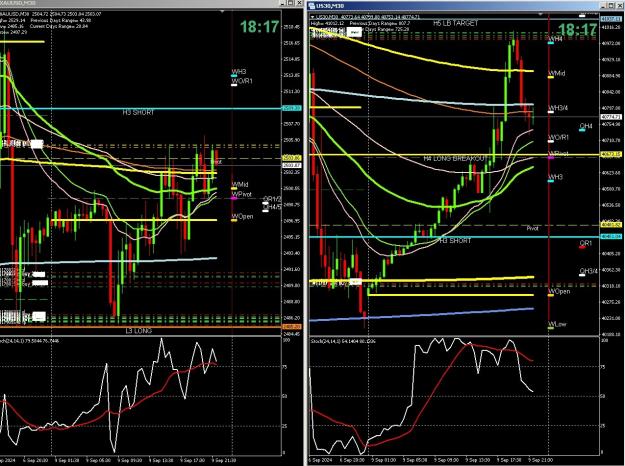625x466 pixels.
Task: Click the WO/R1 level marker in US30 chart
Action: (558, 138)
